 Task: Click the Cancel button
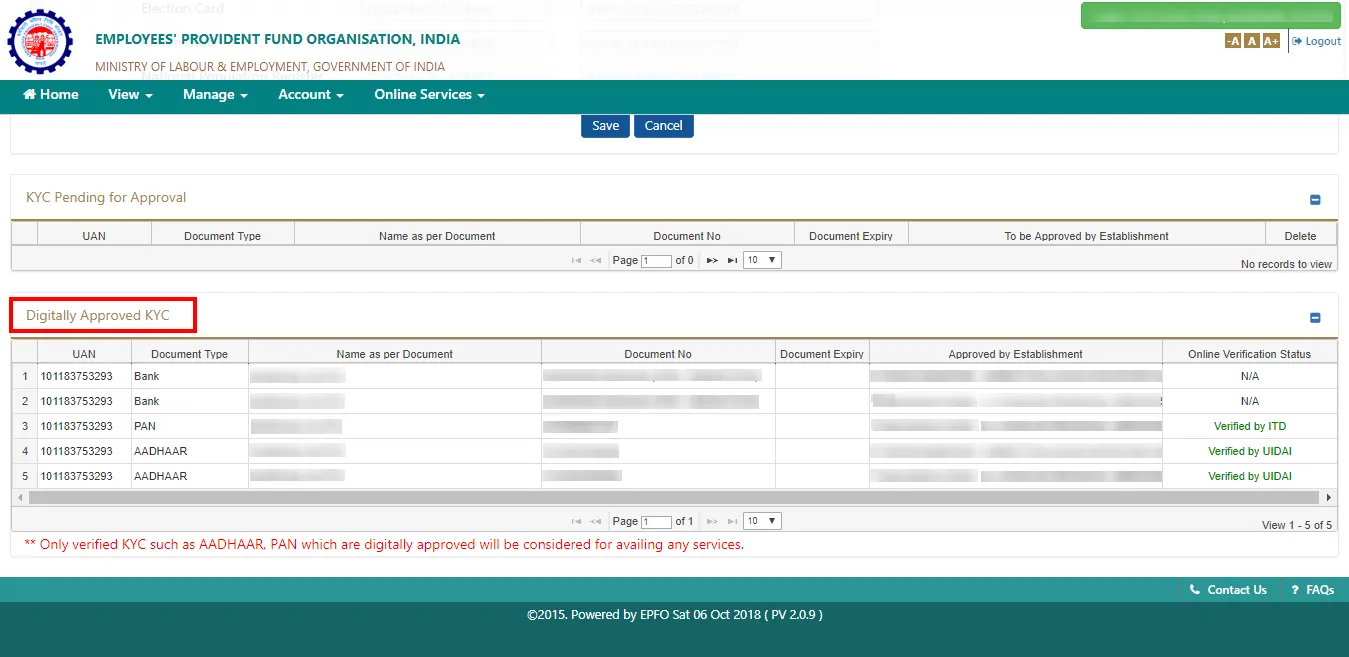point(663,126)
